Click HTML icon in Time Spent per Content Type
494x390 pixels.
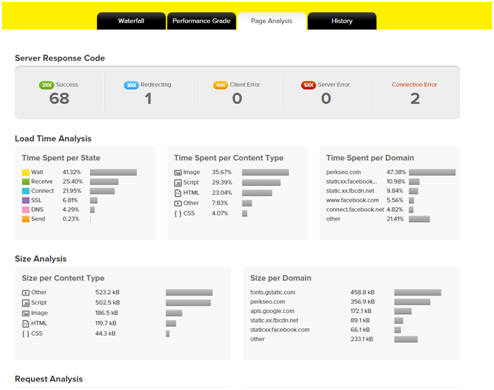point(178,193)
